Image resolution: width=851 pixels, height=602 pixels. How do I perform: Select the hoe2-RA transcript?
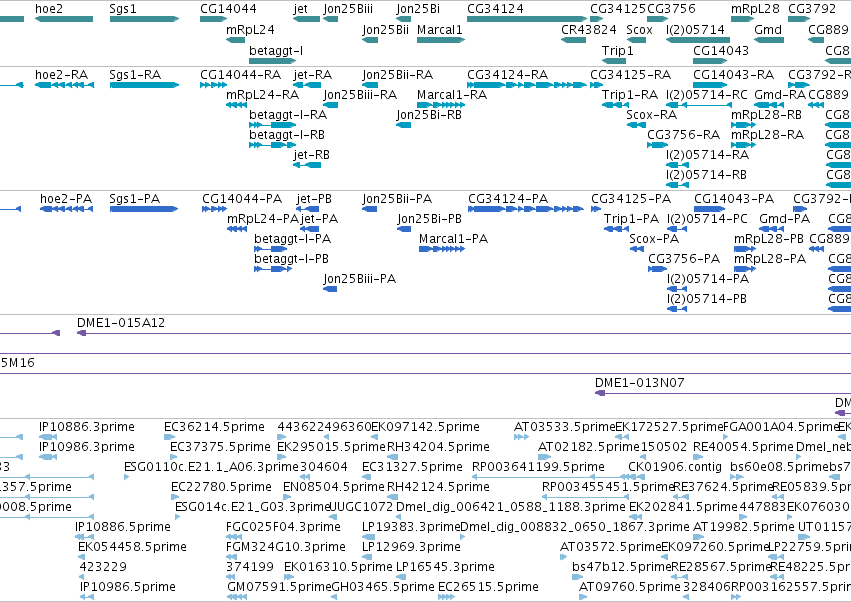pyautogui.click(x=64, y=85)
